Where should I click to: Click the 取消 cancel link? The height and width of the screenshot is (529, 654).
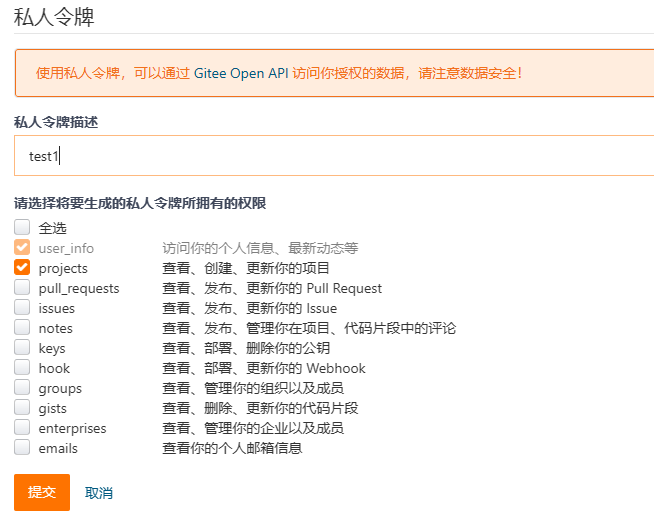pos(99,493)
